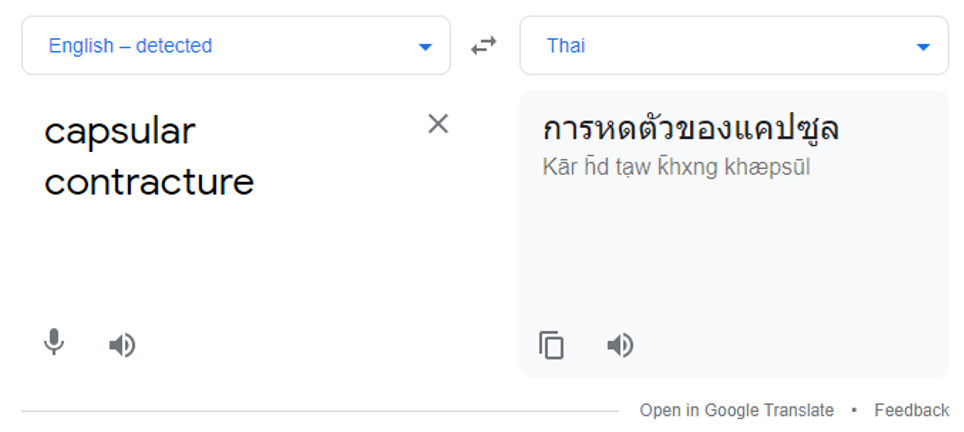
Task: Click the word 'capsular' in the input
Action: click(x=120, y=132)
